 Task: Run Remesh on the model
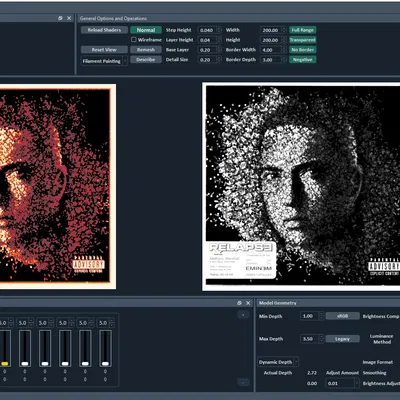point(146,50)
